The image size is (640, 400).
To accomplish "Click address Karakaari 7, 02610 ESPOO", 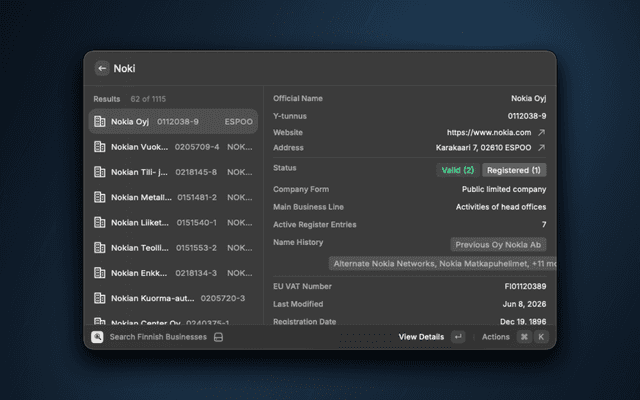I will point(483,147).
